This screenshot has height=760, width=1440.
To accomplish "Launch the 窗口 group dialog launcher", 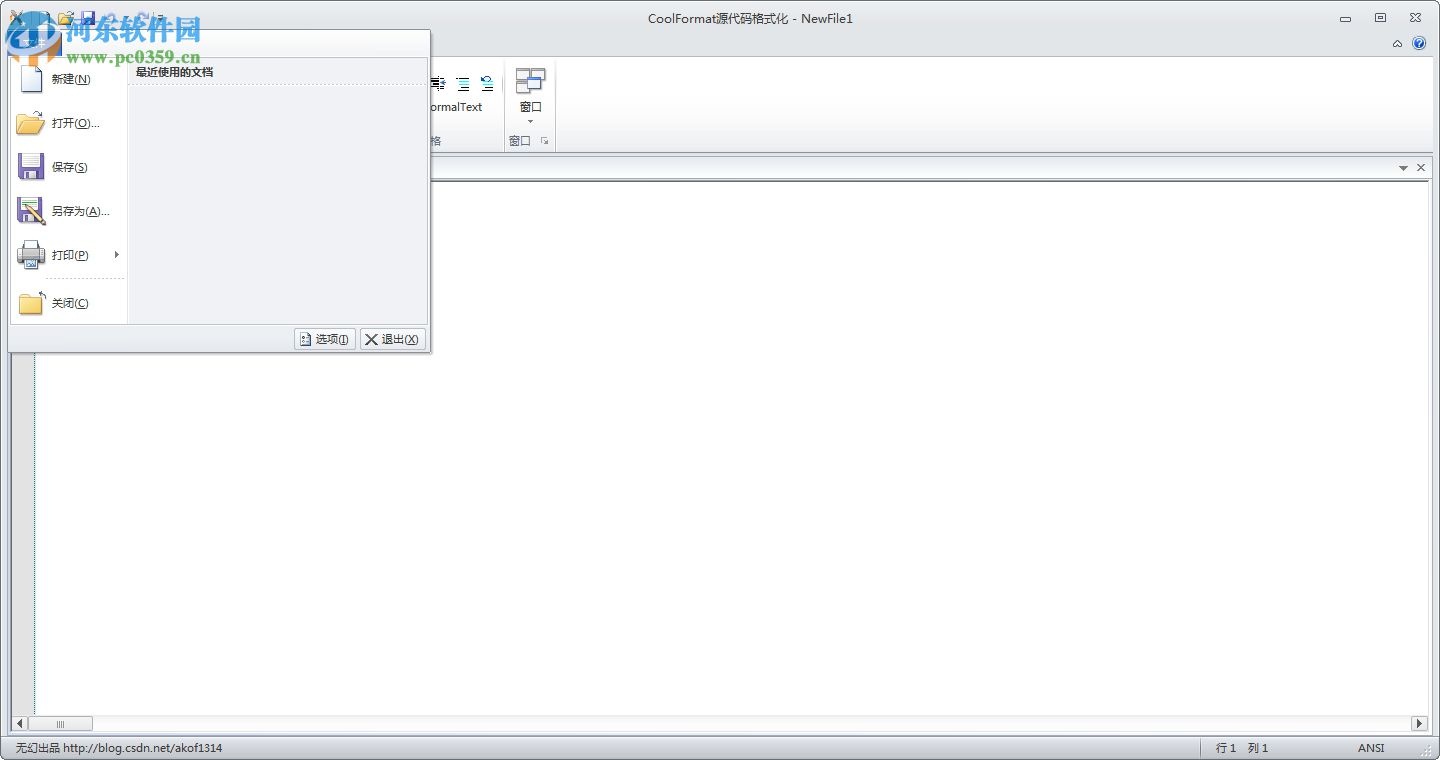I will point(545,141).
